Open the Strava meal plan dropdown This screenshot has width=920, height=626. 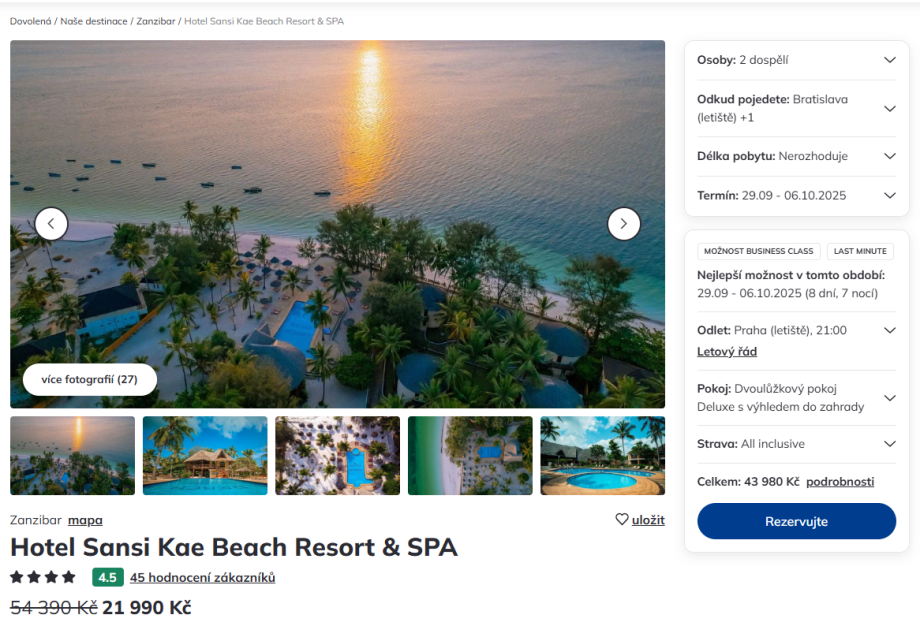[889, 444]
